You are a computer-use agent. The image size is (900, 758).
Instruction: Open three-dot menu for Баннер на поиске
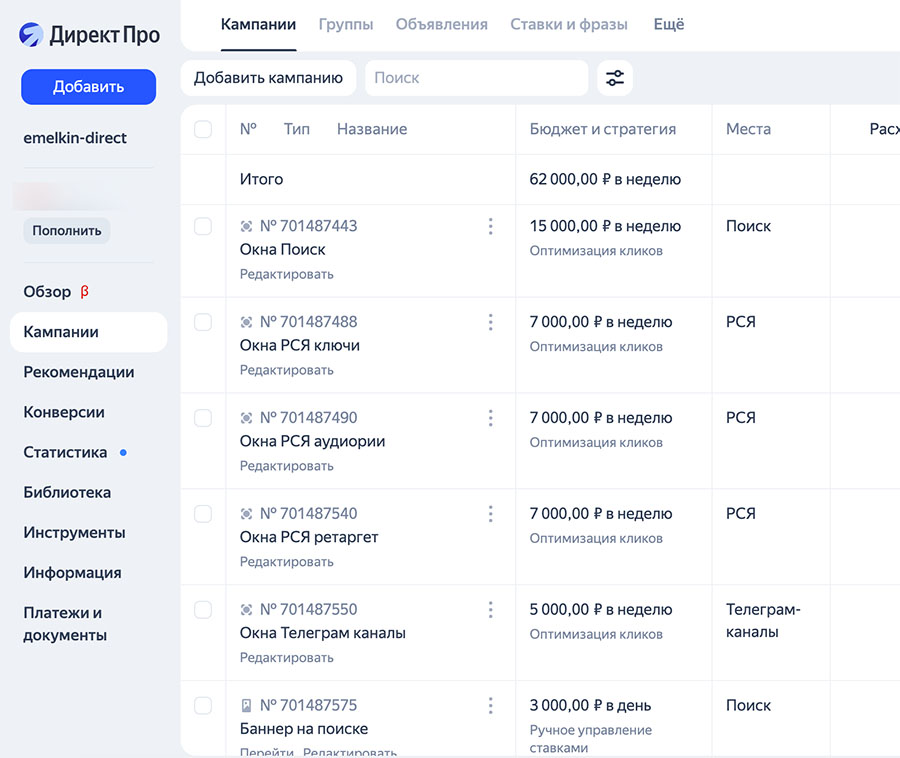490,706
